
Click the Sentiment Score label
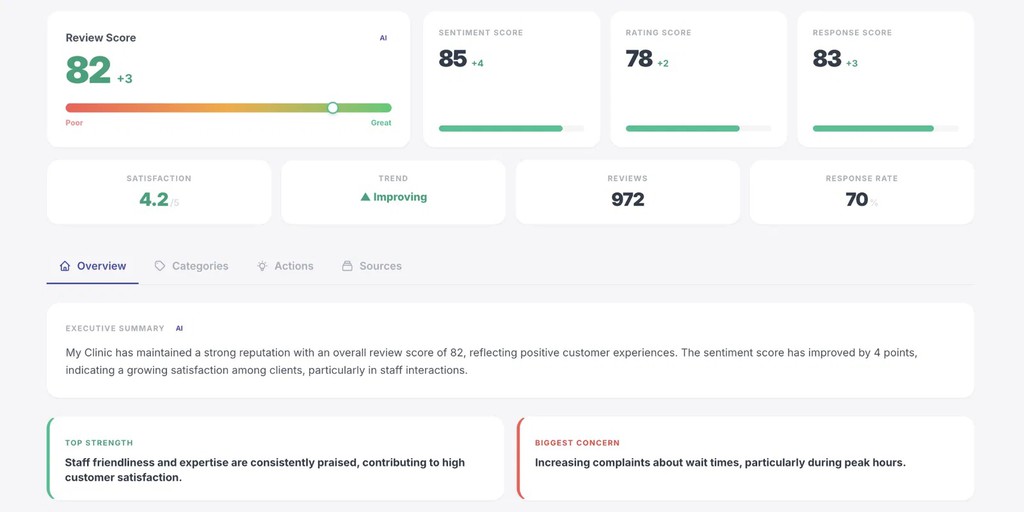tap(481, 33)
